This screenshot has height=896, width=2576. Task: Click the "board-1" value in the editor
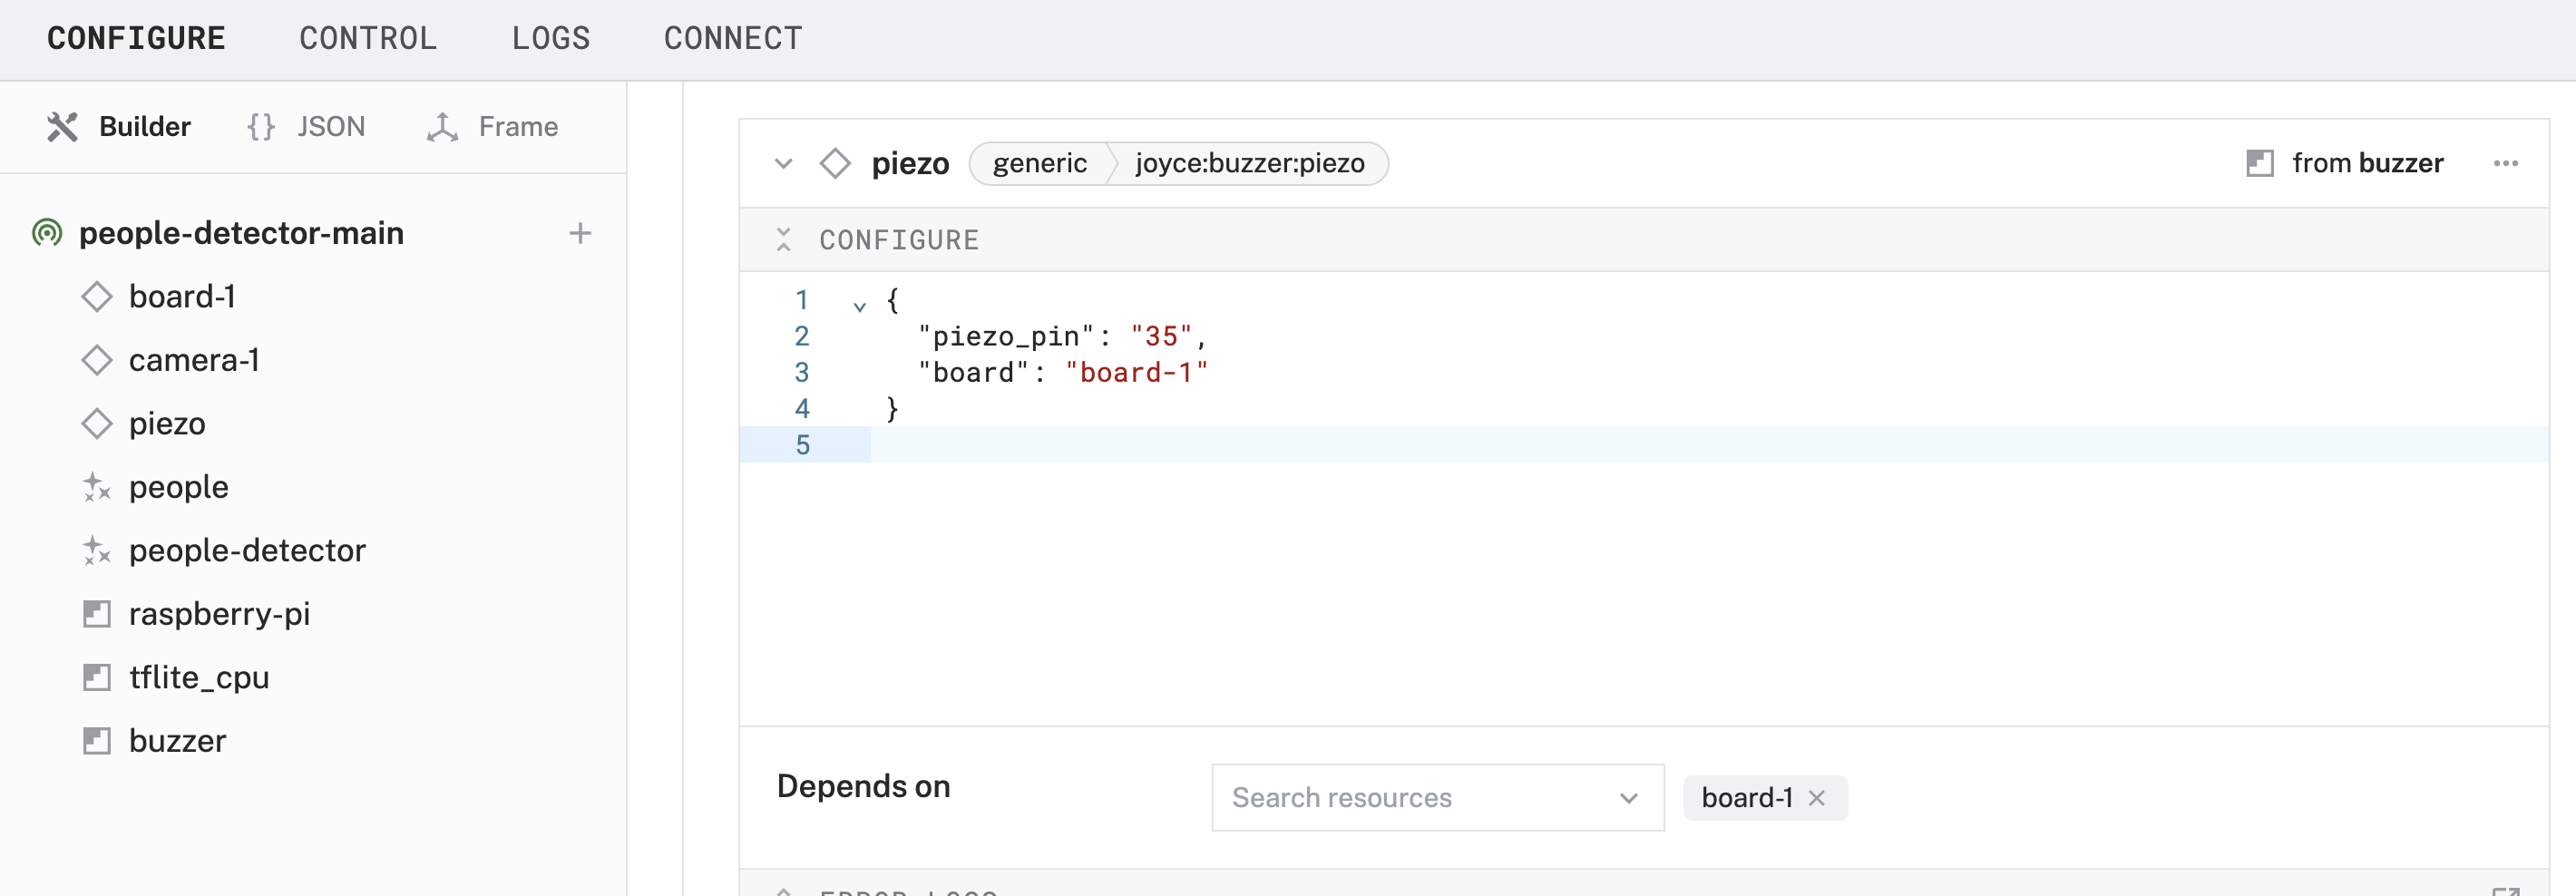click(x=1137, y=372)
